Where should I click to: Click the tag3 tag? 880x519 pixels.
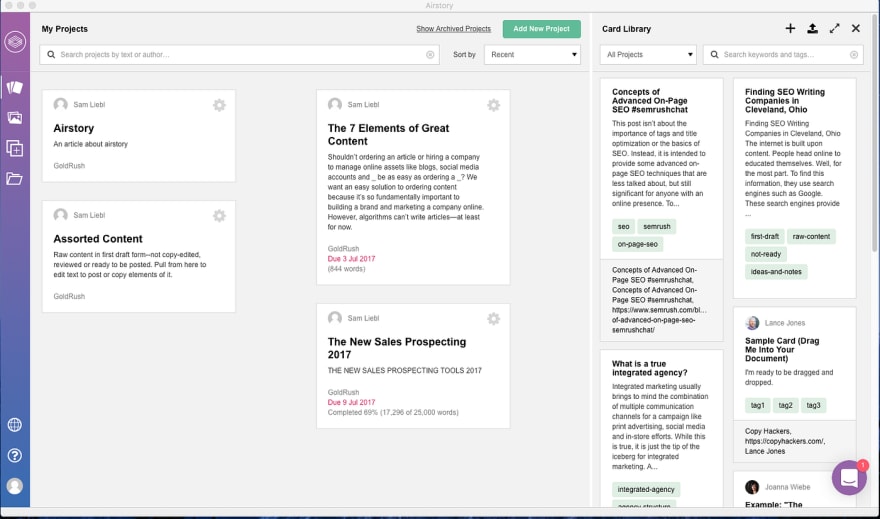(813, 405)
